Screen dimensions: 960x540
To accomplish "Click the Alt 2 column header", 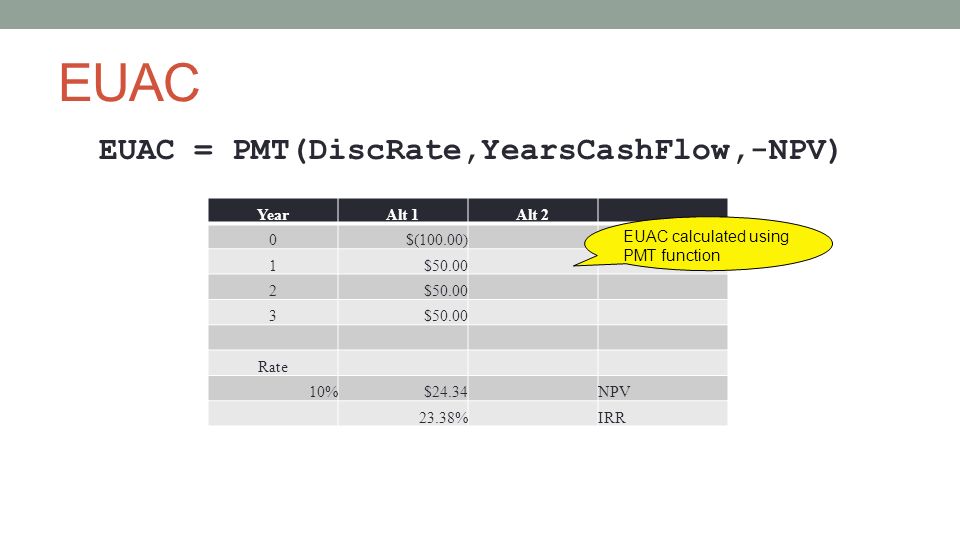I will [x=533, y=211].
